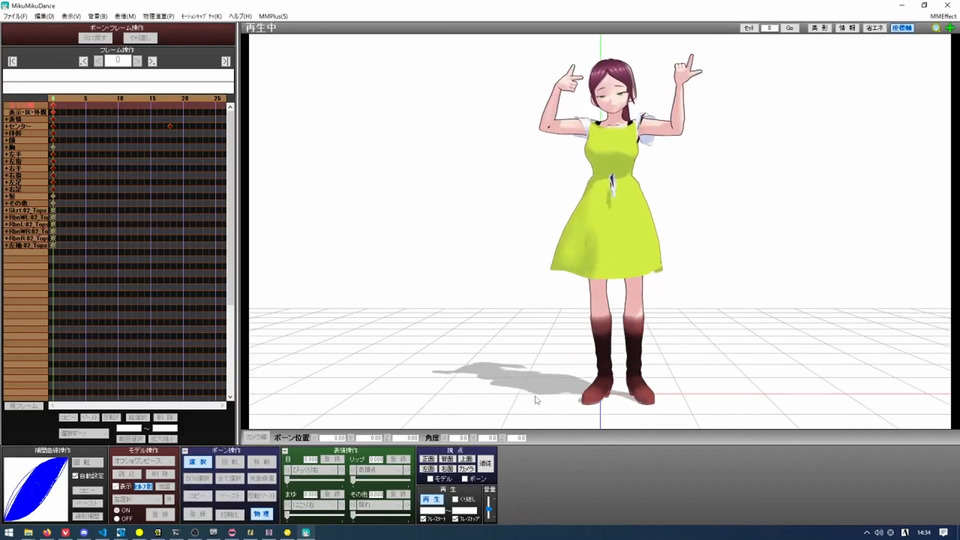
Task: Open the ファイル(F) menu
Action: [15, 17]
